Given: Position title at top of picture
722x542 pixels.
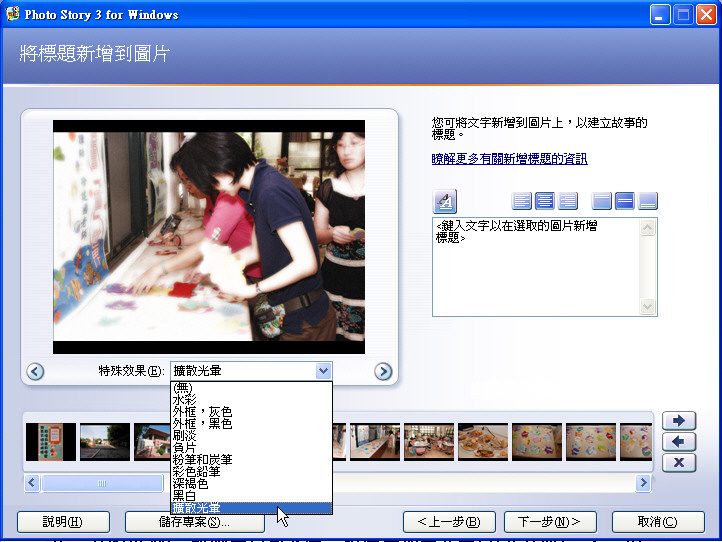Looking at the screenshot, I should click(602, 201).
